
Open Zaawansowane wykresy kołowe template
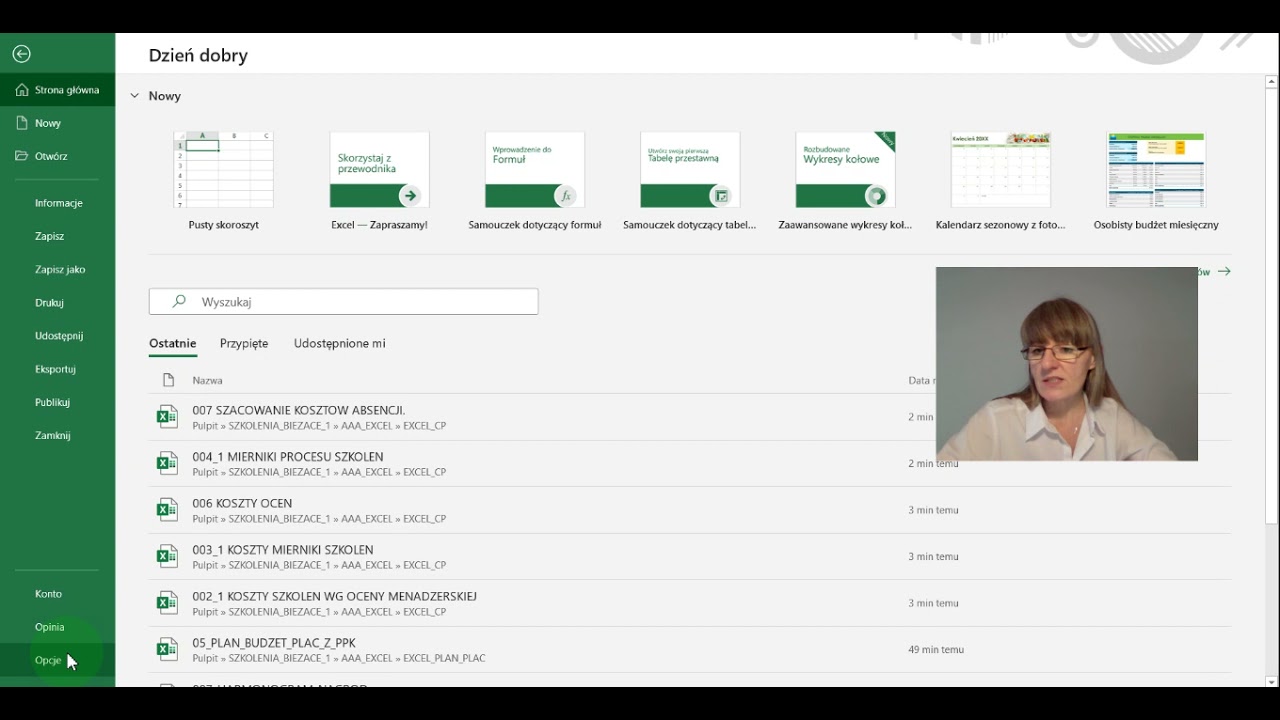(845, 181)
